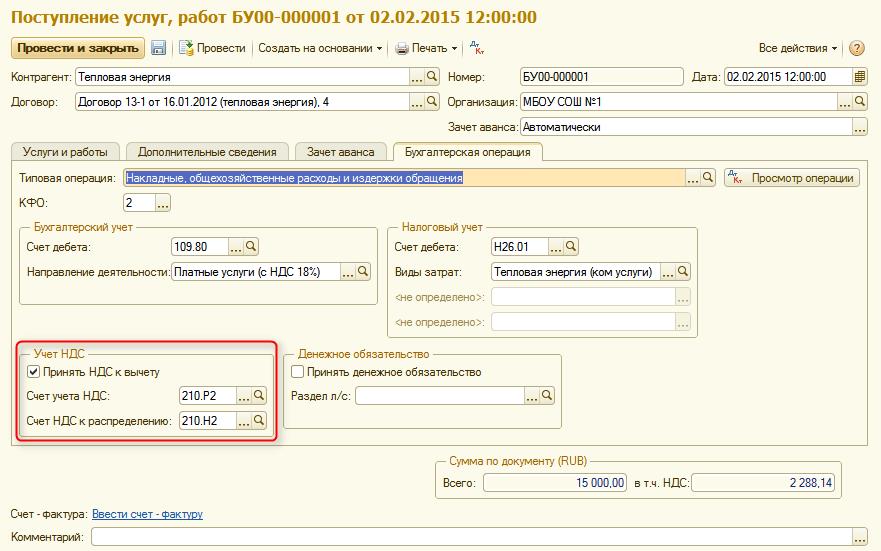Click select button for Комментарий field
The width and height of the screenshot is (881, 551).
point(860,537)
